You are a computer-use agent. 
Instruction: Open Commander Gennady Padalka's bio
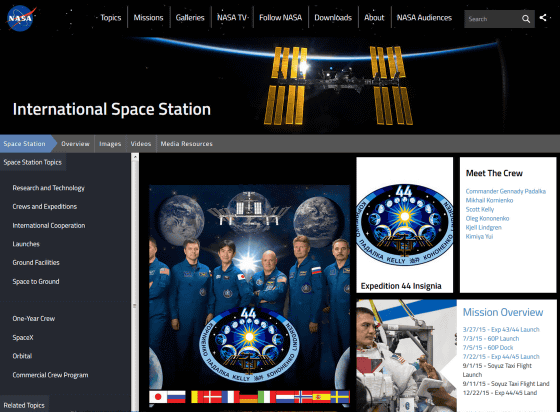(506, 191)
